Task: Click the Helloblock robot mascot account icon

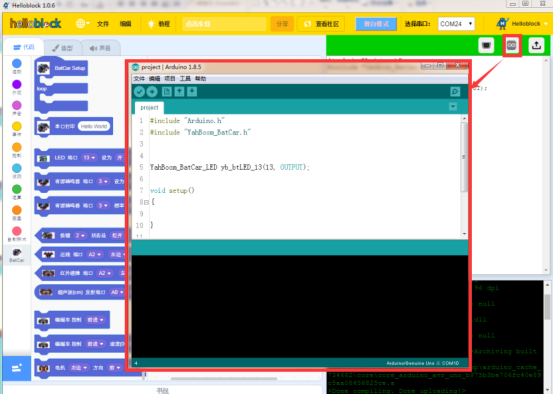Action: point(502,24)
